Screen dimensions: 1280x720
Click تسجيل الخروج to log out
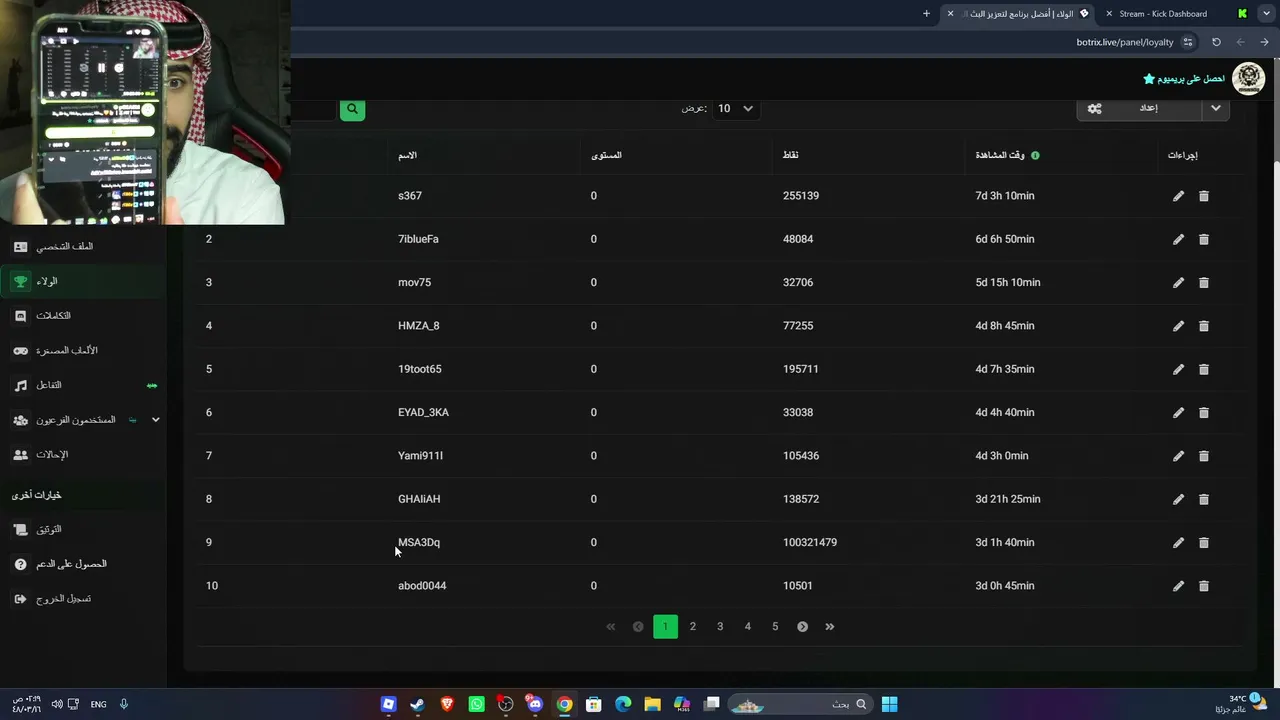(x=83, y=599)
